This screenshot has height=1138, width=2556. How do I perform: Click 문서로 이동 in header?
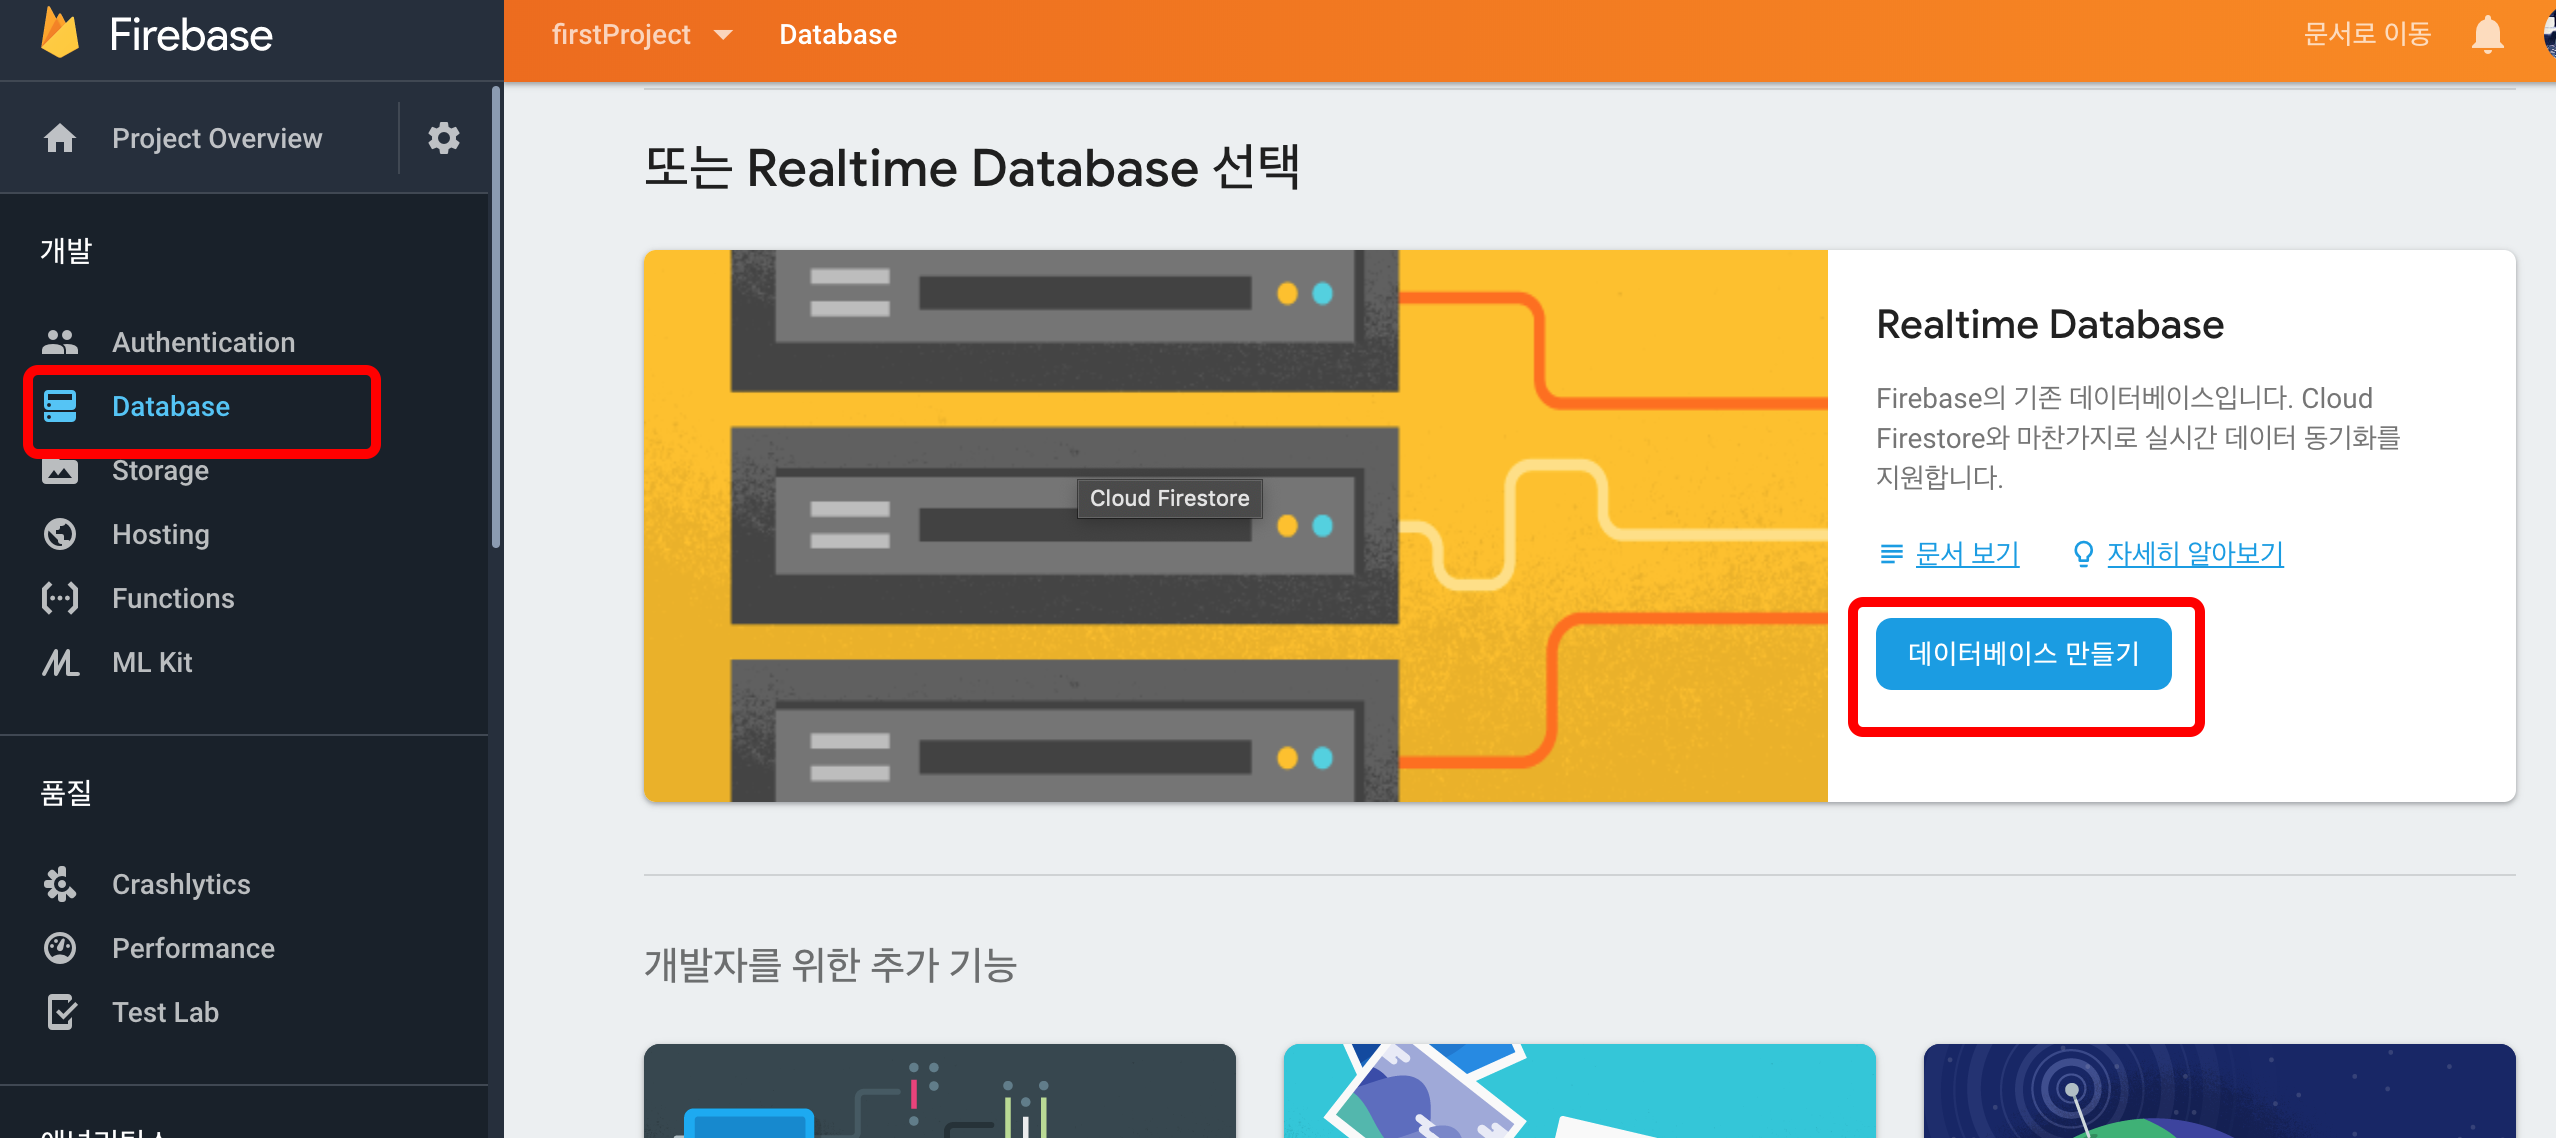2366,34
